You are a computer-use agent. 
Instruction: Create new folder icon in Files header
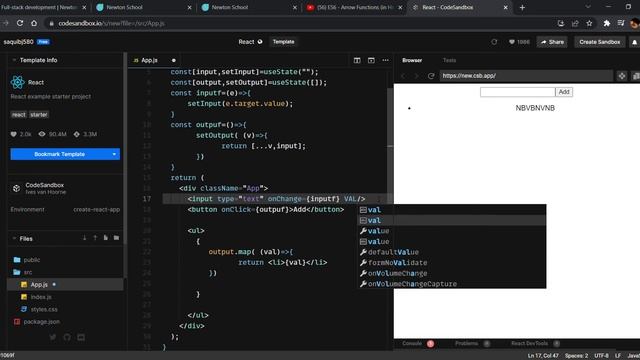[116, 238]
